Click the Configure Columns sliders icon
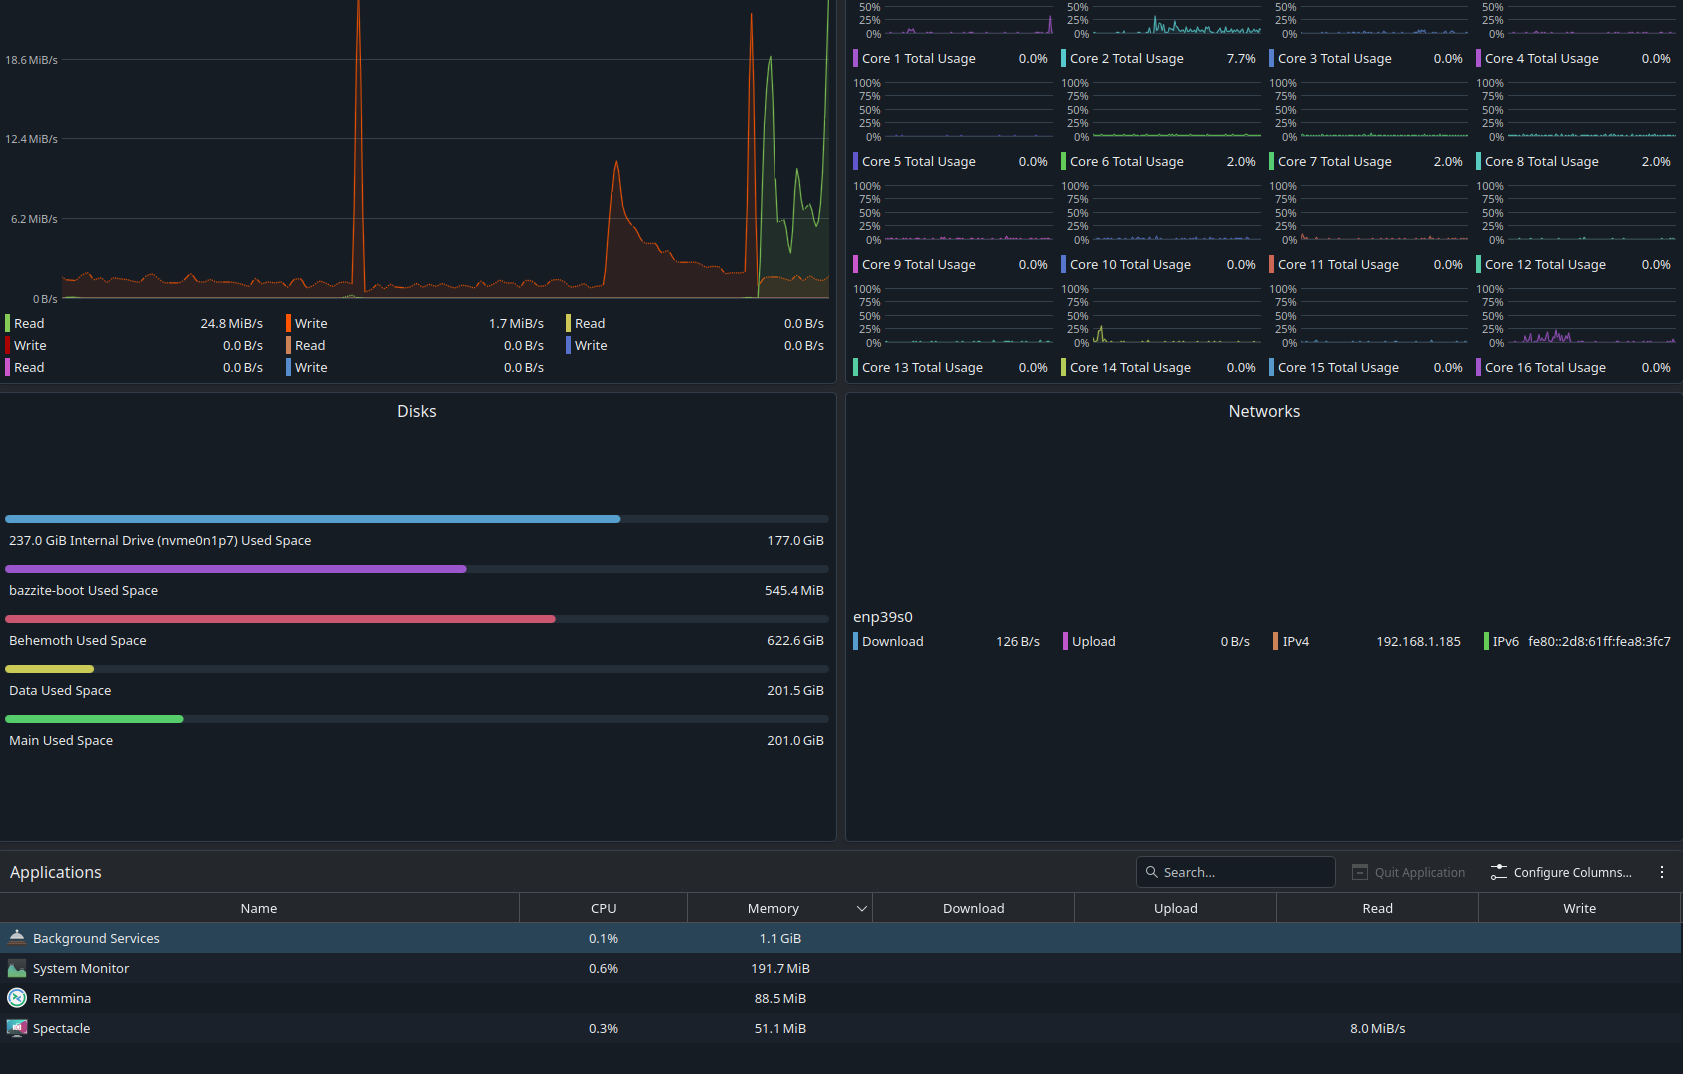Screen dimensions: 1683x1074 tap(1498, 872)
